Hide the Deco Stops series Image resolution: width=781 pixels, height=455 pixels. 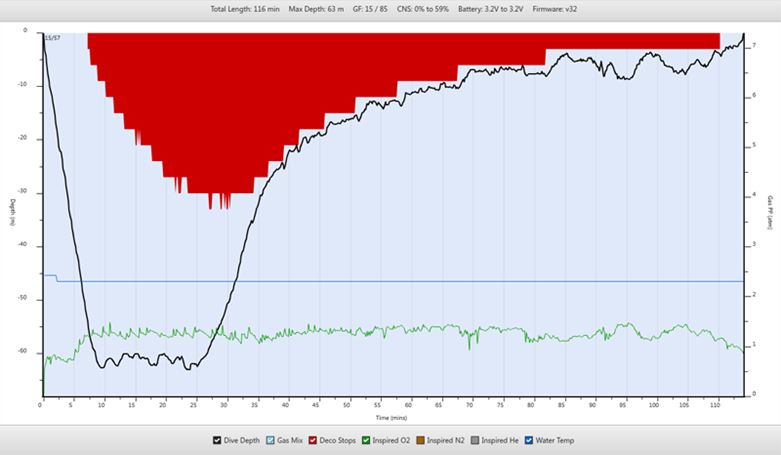[x=315, y=440]
